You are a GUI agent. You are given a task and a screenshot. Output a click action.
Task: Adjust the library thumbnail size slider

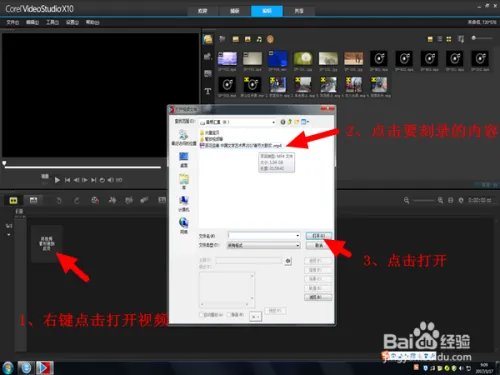(x=482, y=38)
